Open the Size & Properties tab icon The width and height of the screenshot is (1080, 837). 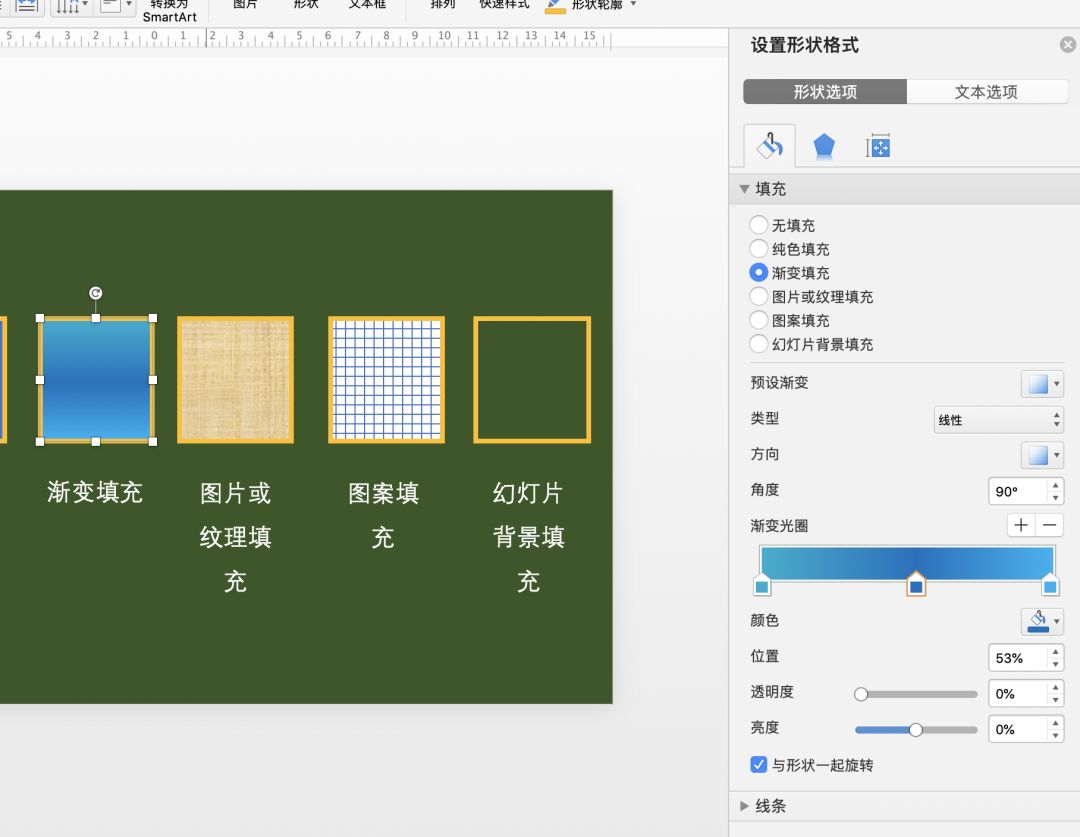click(x=878, y=146)
